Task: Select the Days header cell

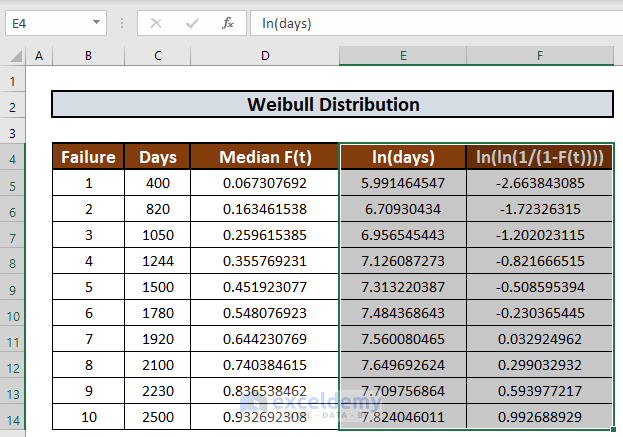Action: pos(158,157)
